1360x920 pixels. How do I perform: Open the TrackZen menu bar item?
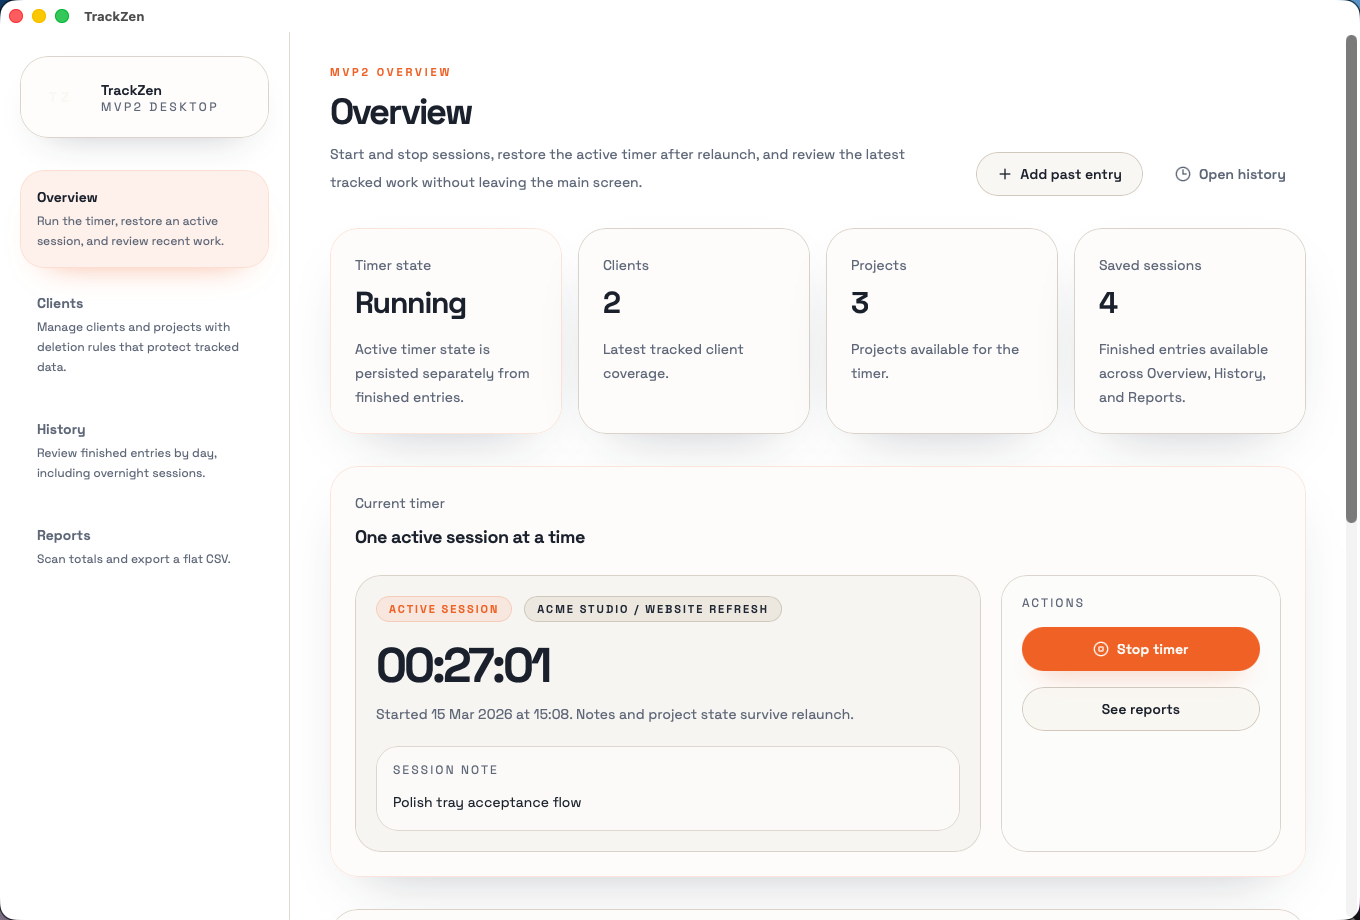tap(115, 16)
